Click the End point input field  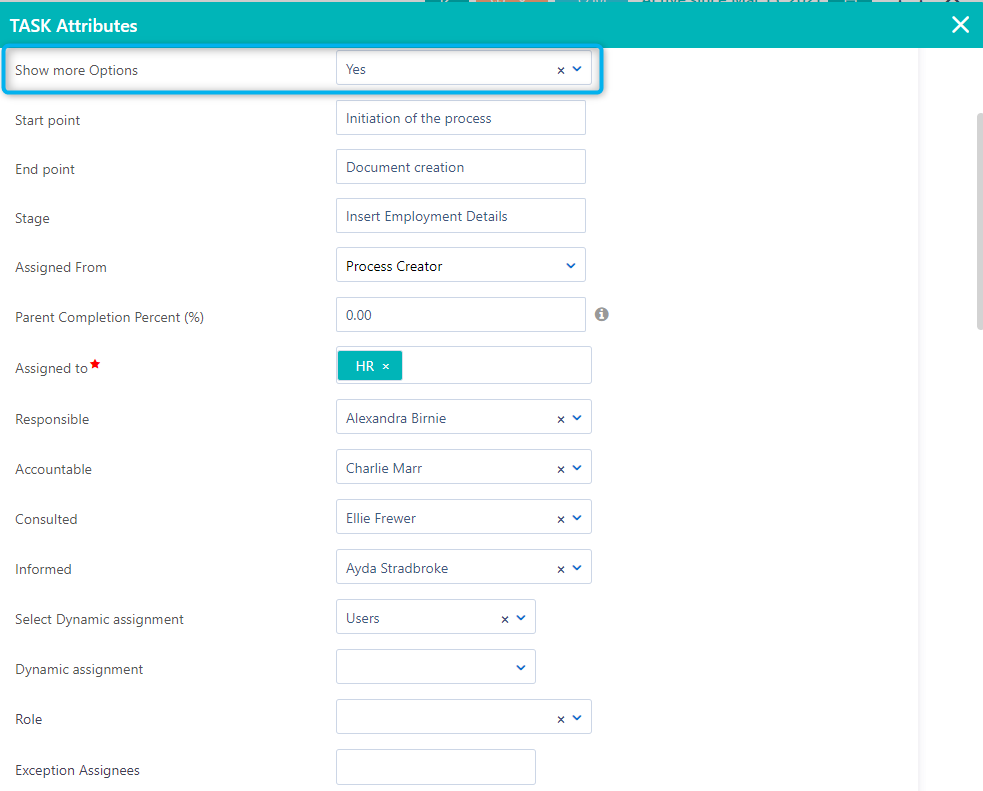460,166
